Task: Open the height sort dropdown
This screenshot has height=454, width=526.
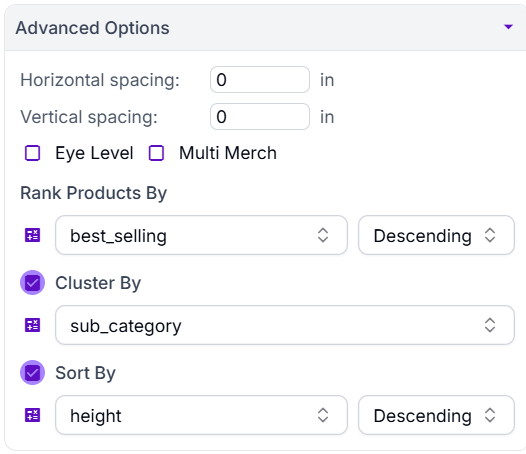Action: pyautogui.click(x=201, y=415)
